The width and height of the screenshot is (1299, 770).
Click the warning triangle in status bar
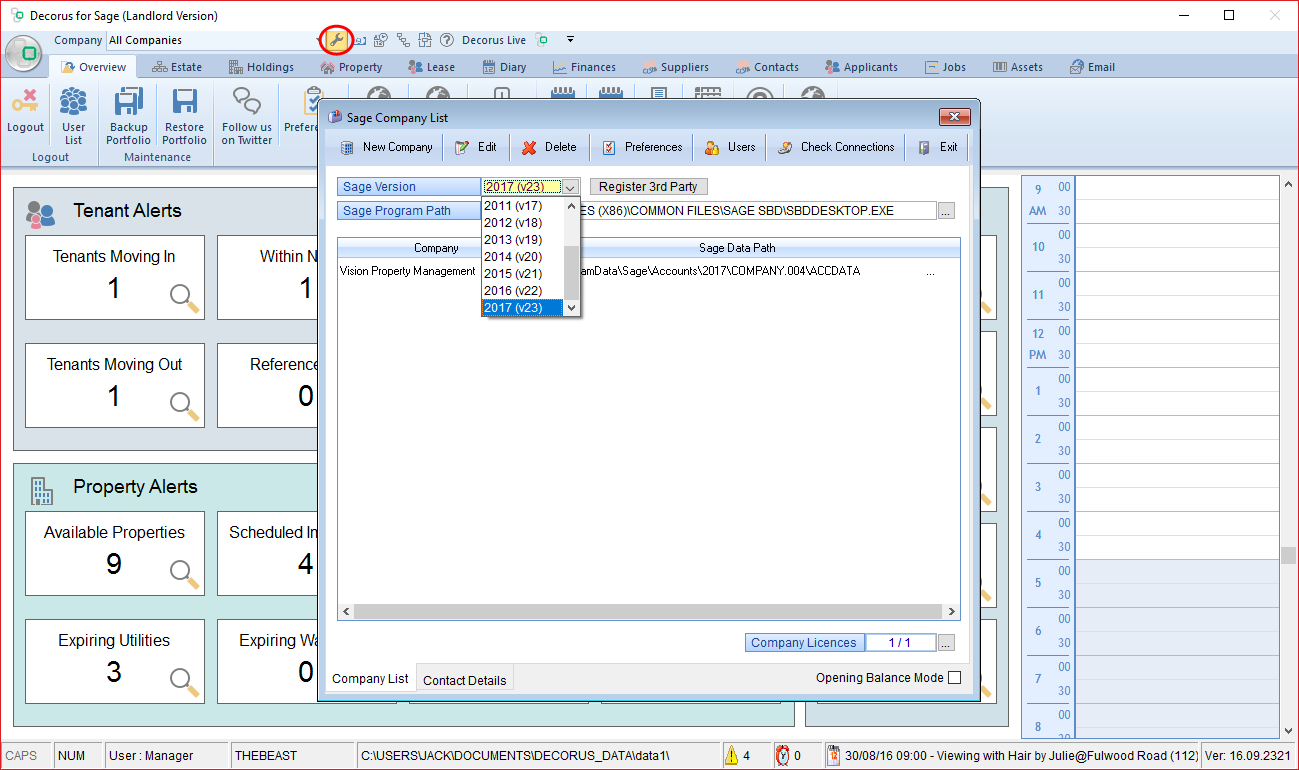pos(731,755)
